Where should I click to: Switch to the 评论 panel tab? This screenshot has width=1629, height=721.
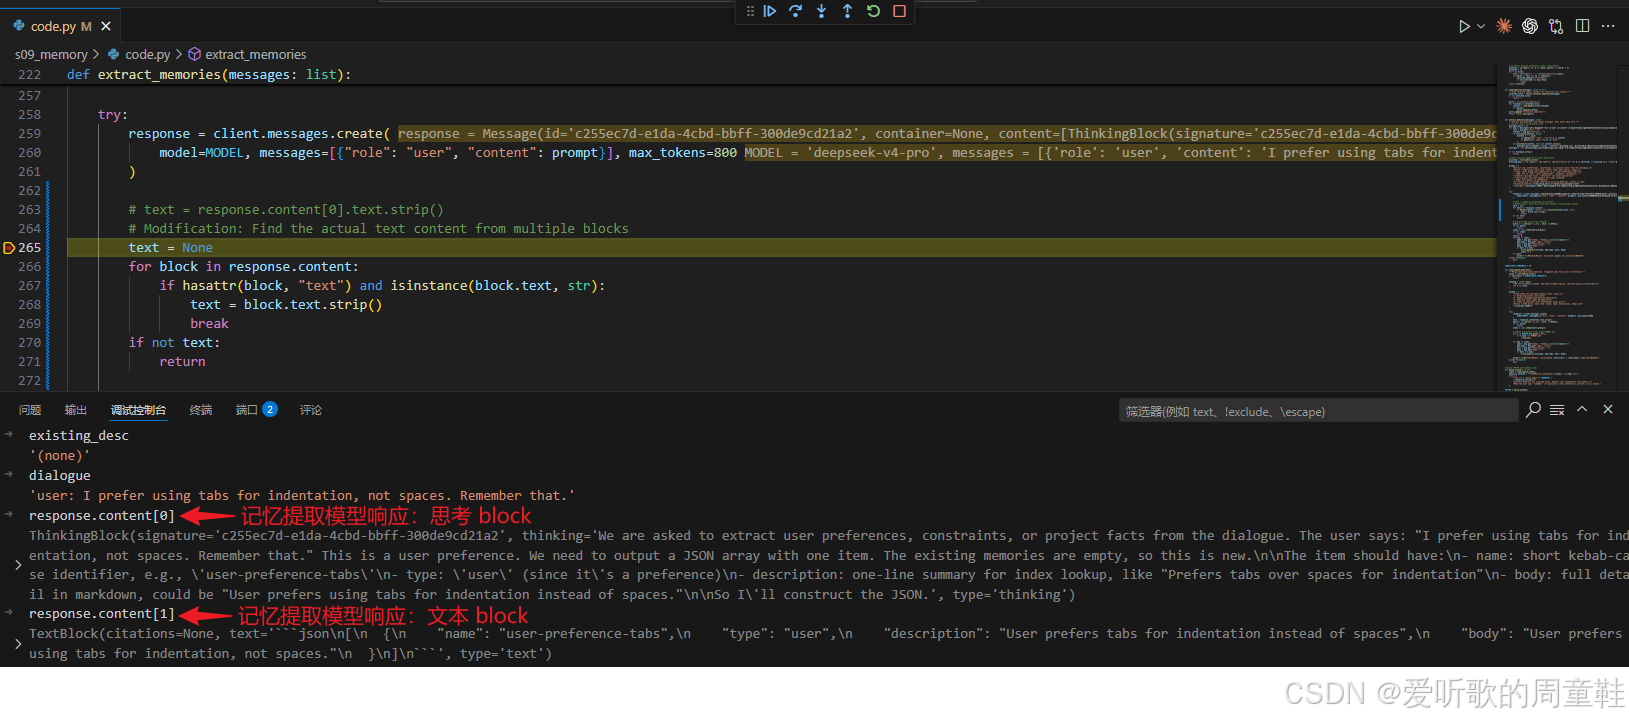[311, 410]
